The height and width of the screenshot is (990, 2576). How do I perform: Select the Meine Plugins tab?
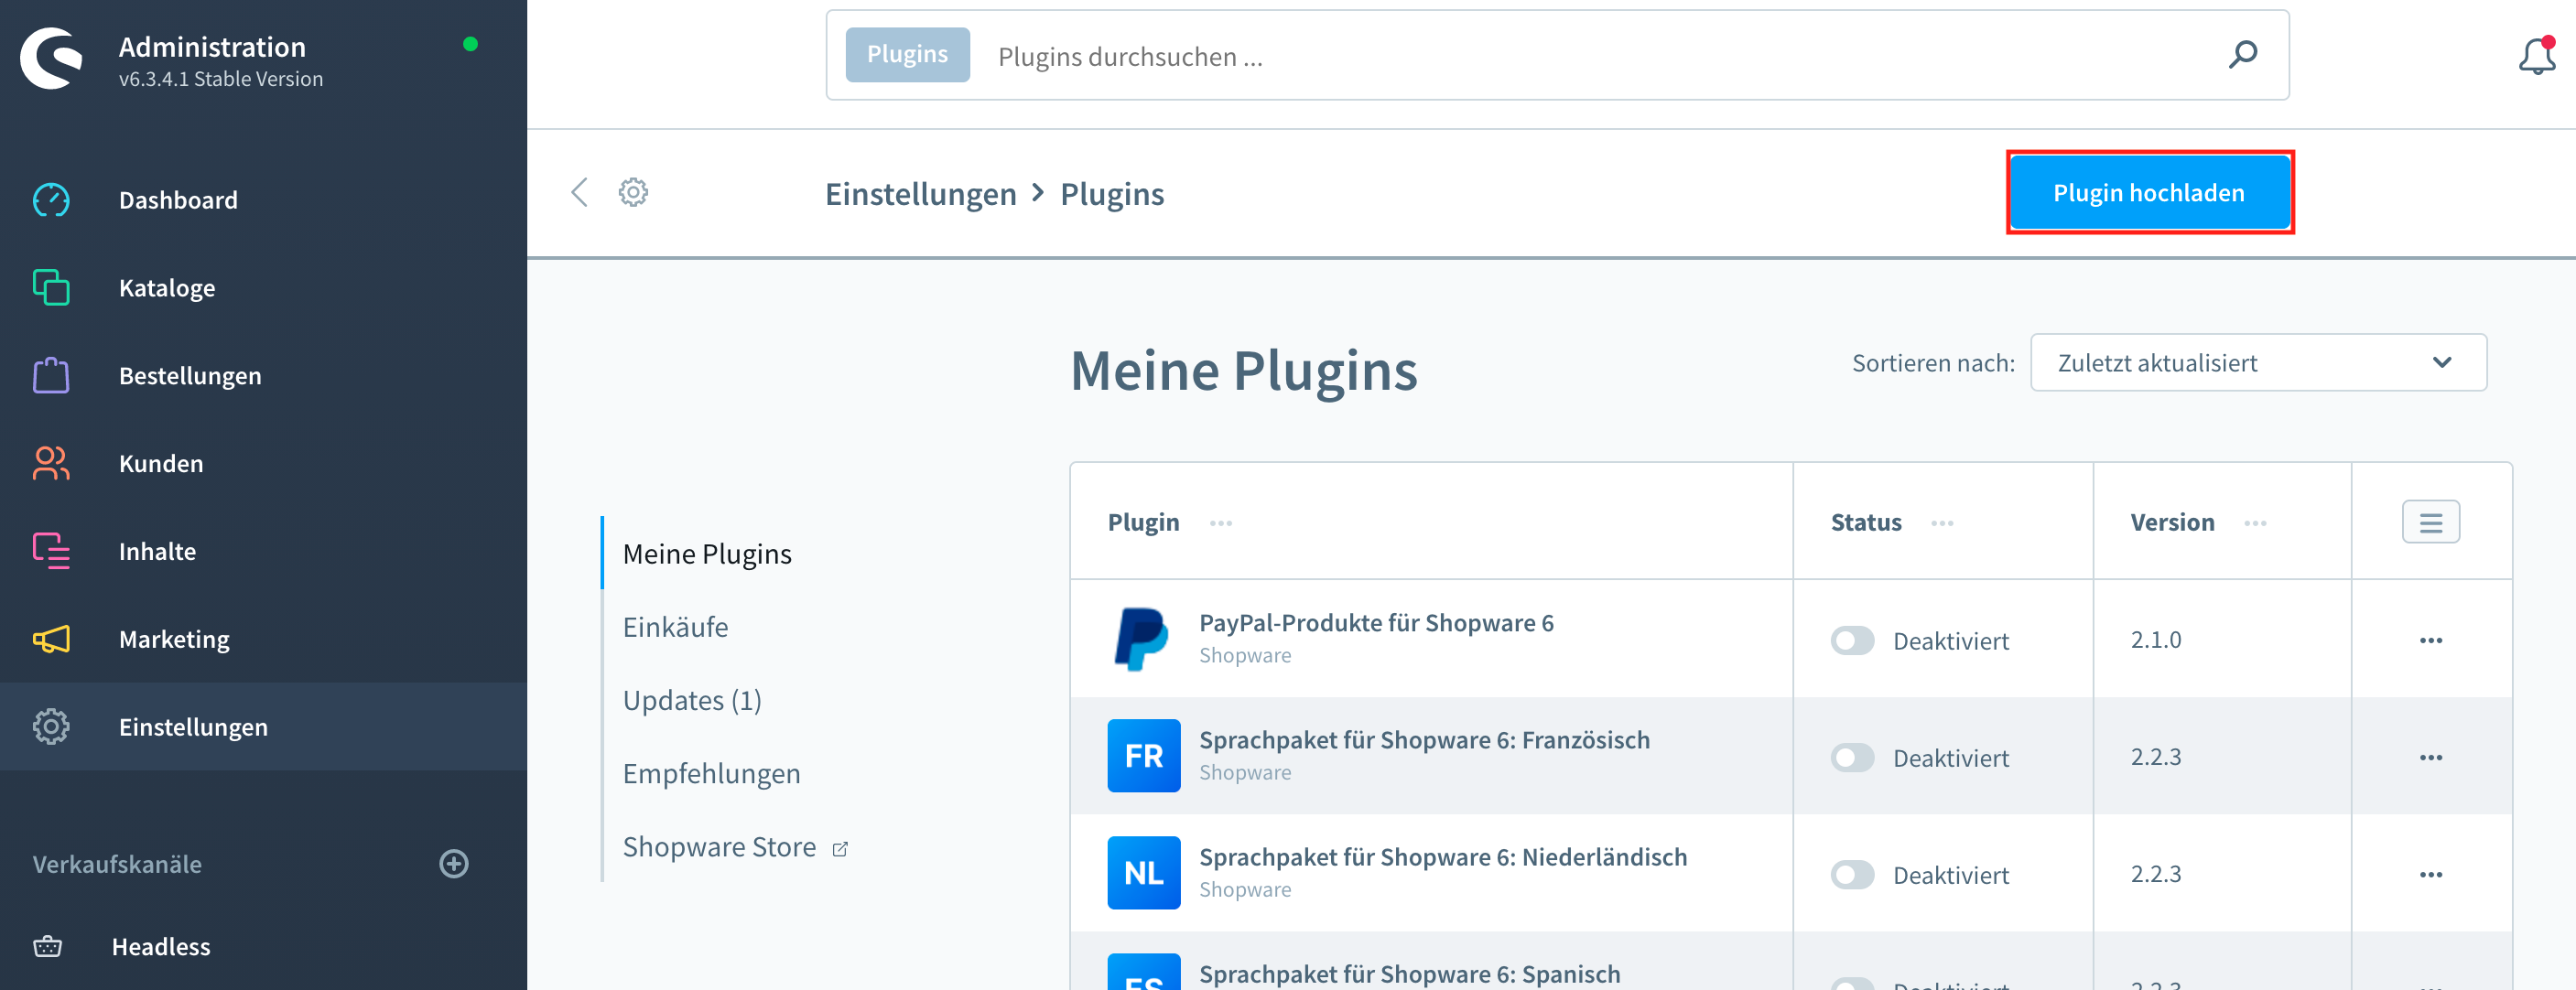(x=707, y=553)
